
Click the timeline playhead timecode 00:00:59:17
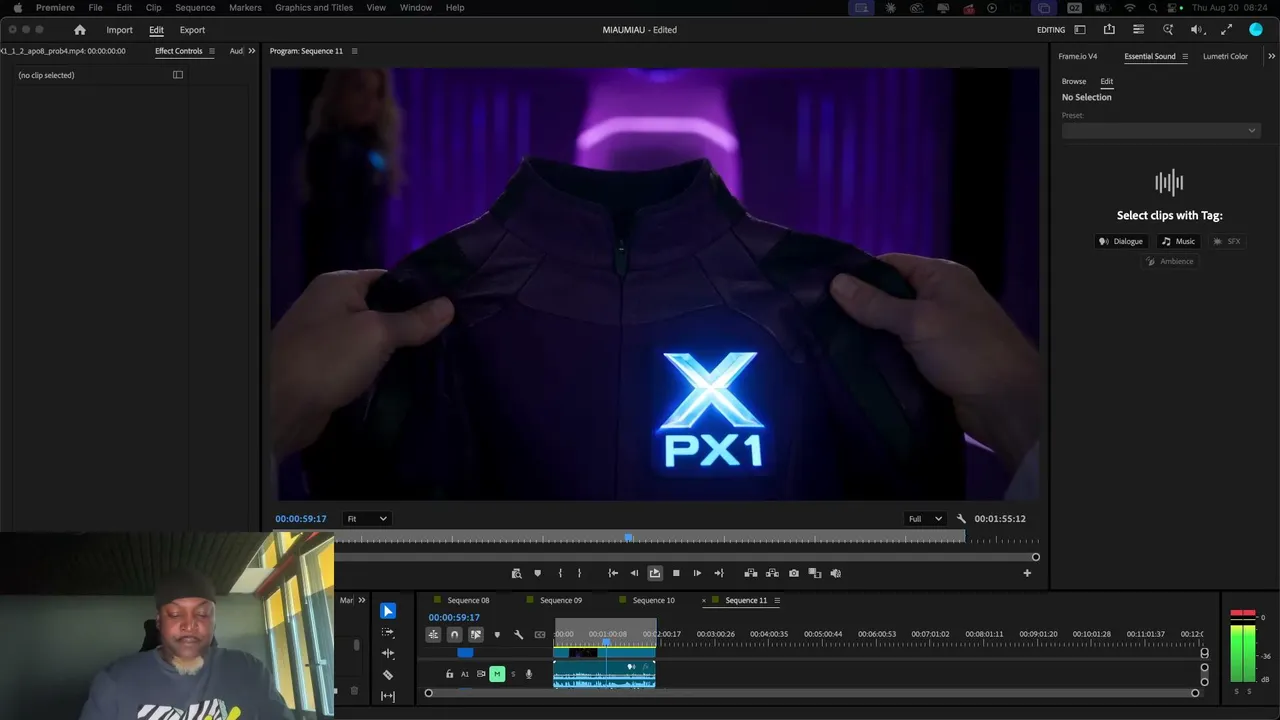tap(454, 618)
